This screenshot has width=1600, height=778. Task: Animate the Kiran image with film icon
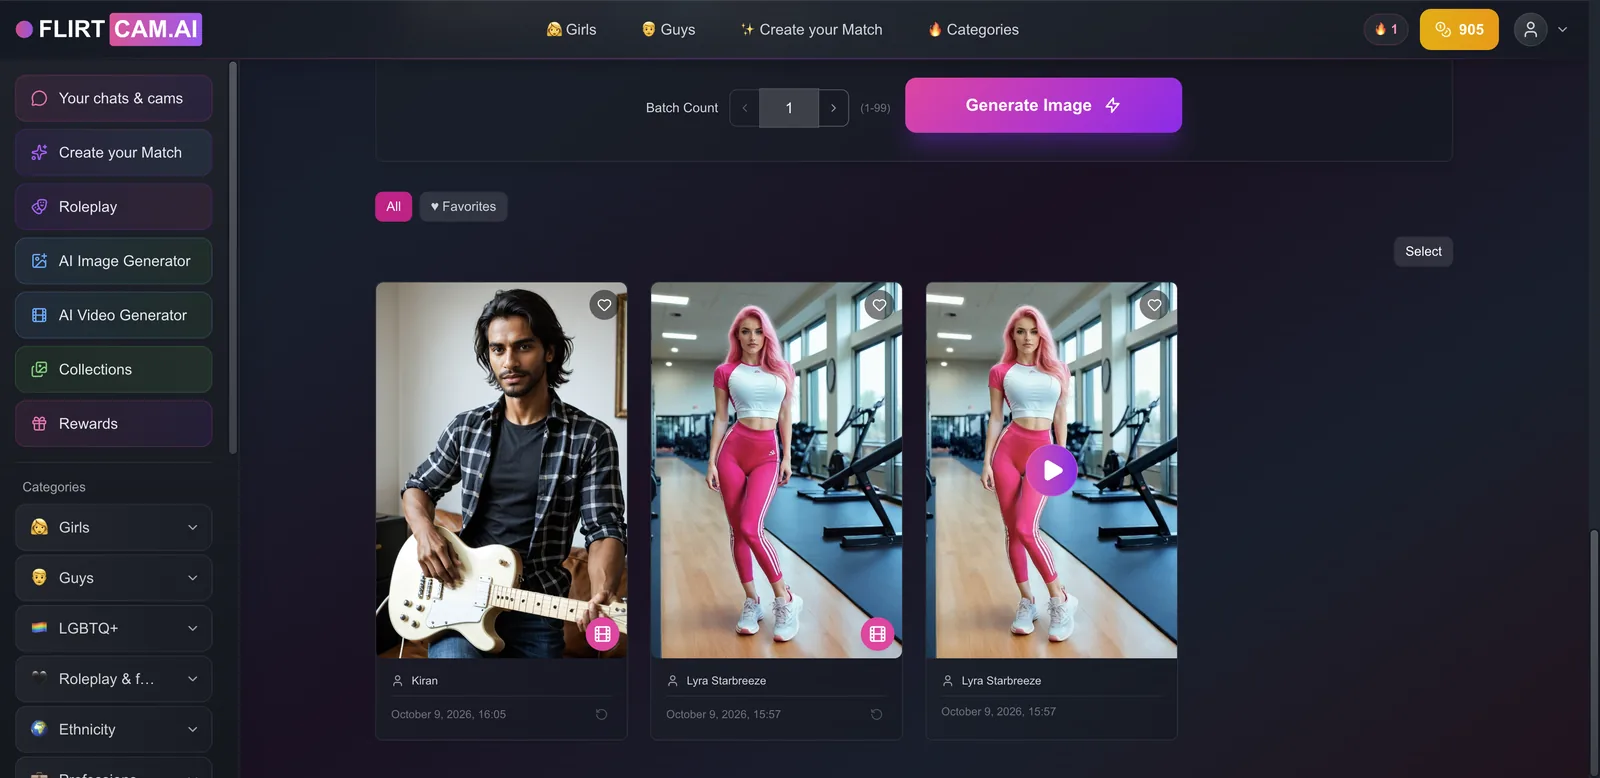click(602, 634)
